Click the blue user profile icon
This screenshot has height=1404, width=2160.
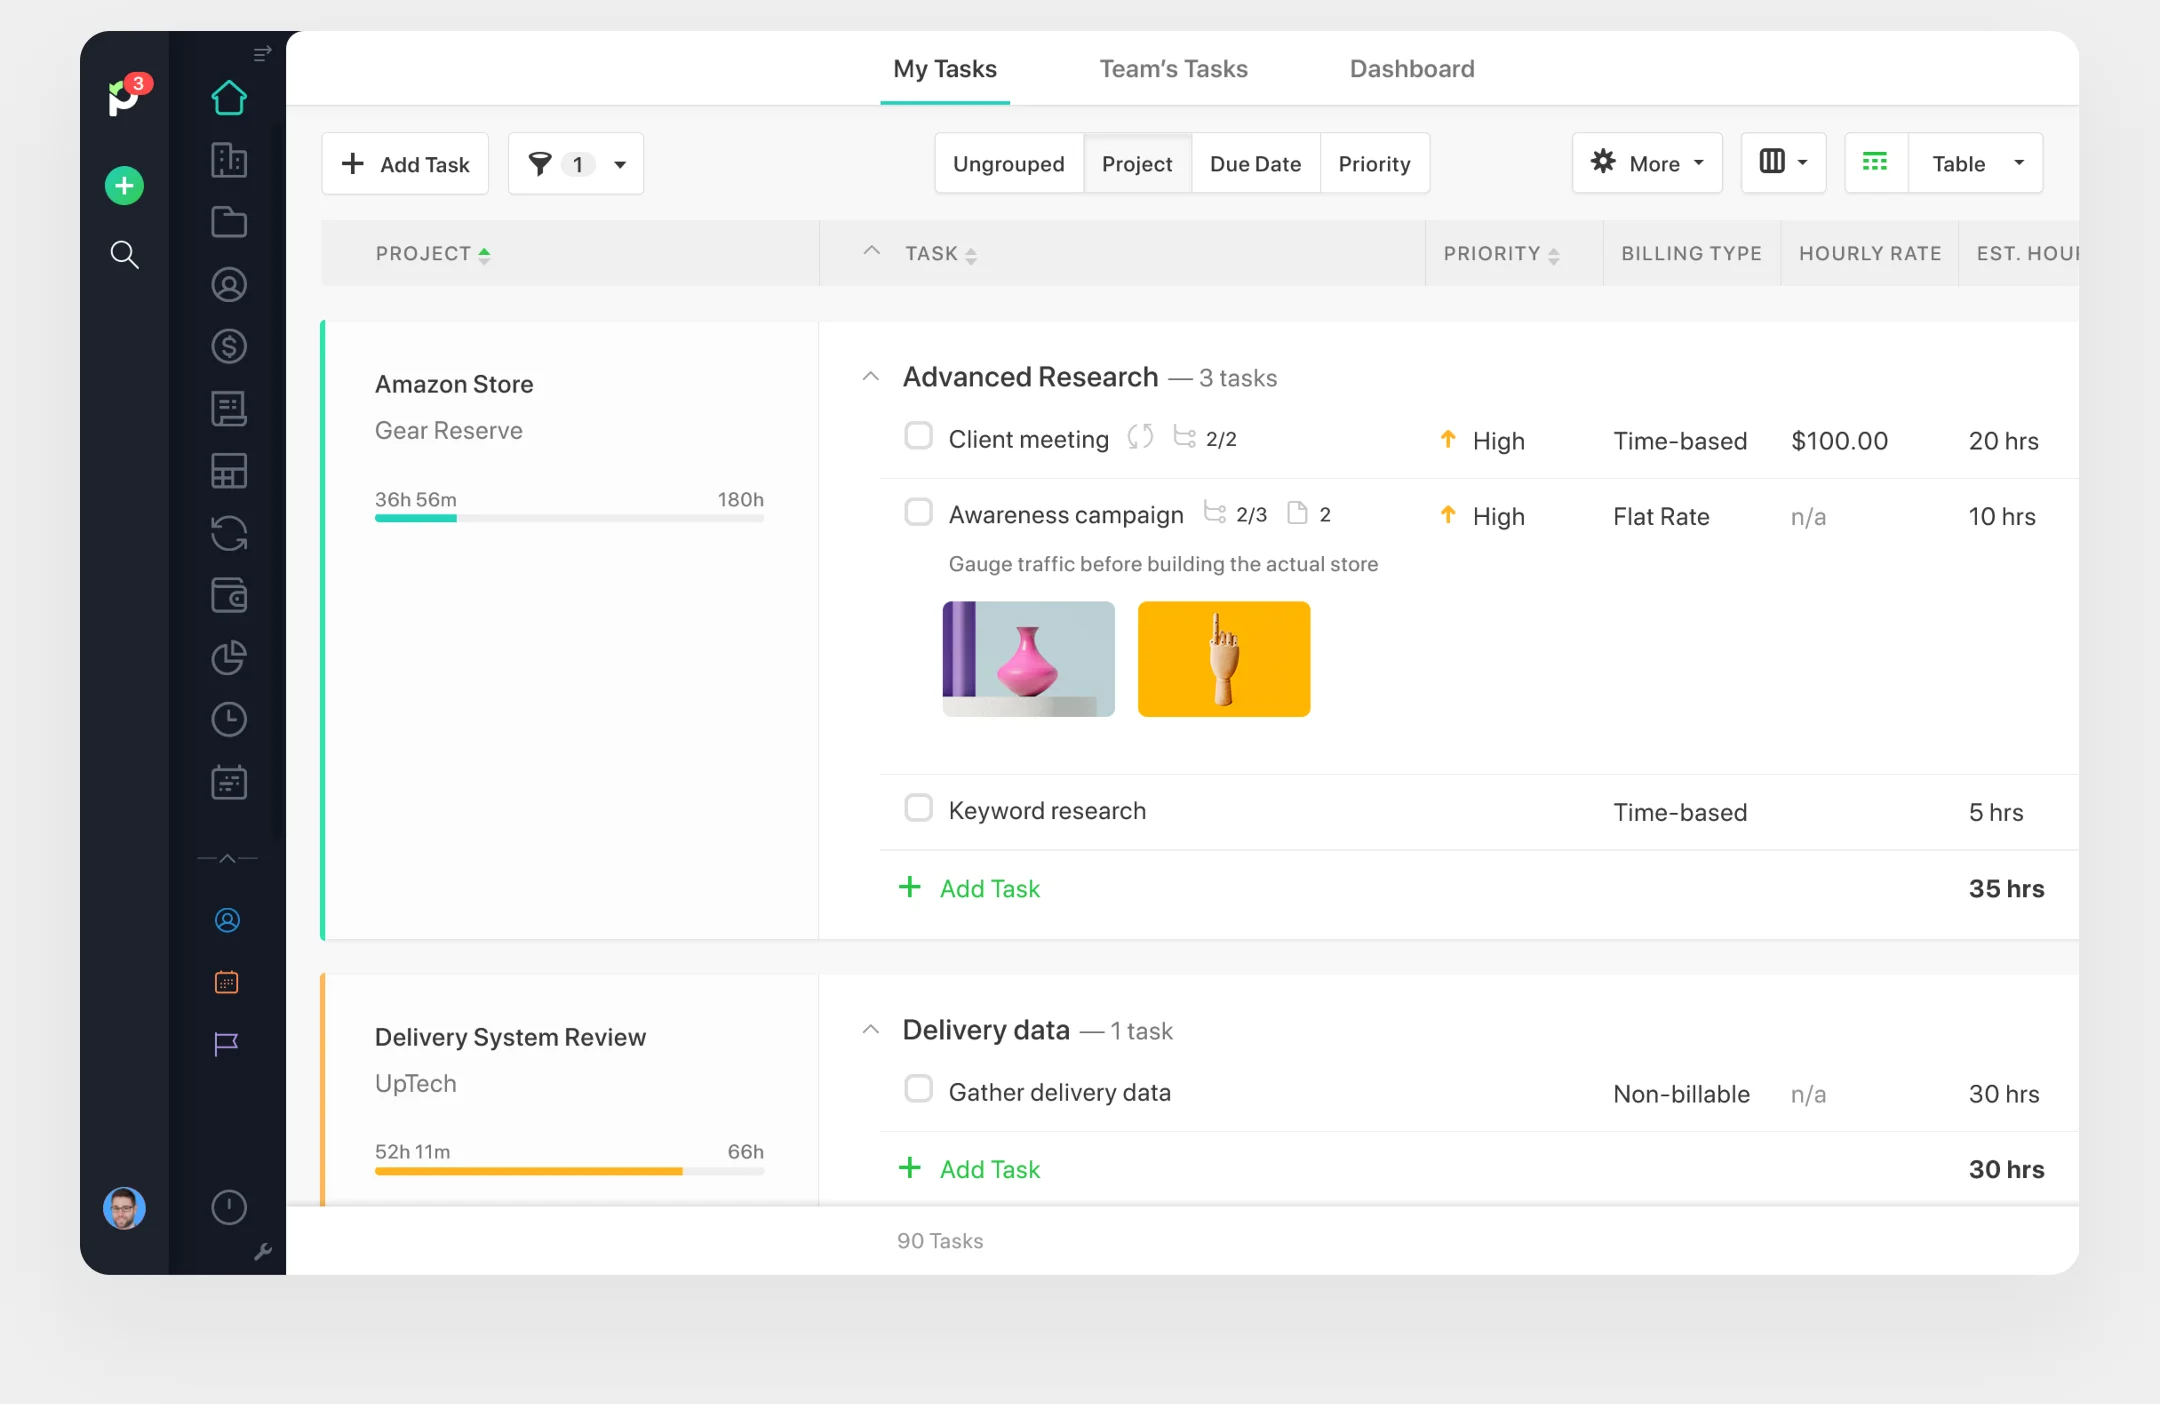227,920
